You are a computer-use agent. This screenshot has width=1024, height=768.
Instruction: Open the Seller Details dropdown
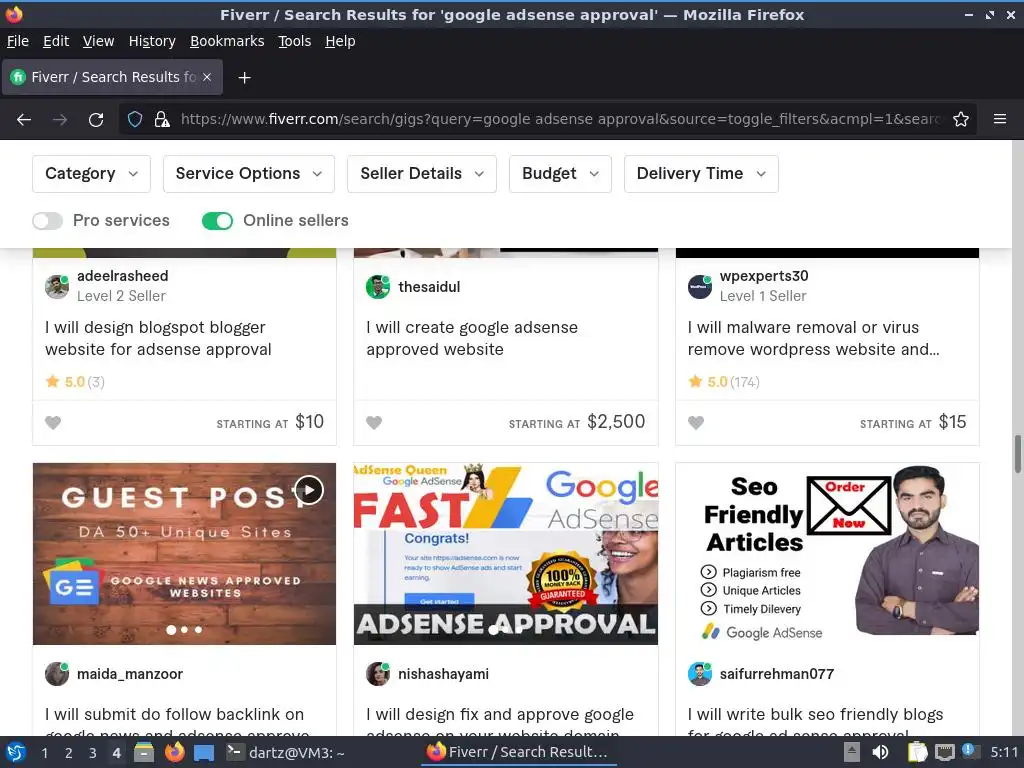(422, 174)
